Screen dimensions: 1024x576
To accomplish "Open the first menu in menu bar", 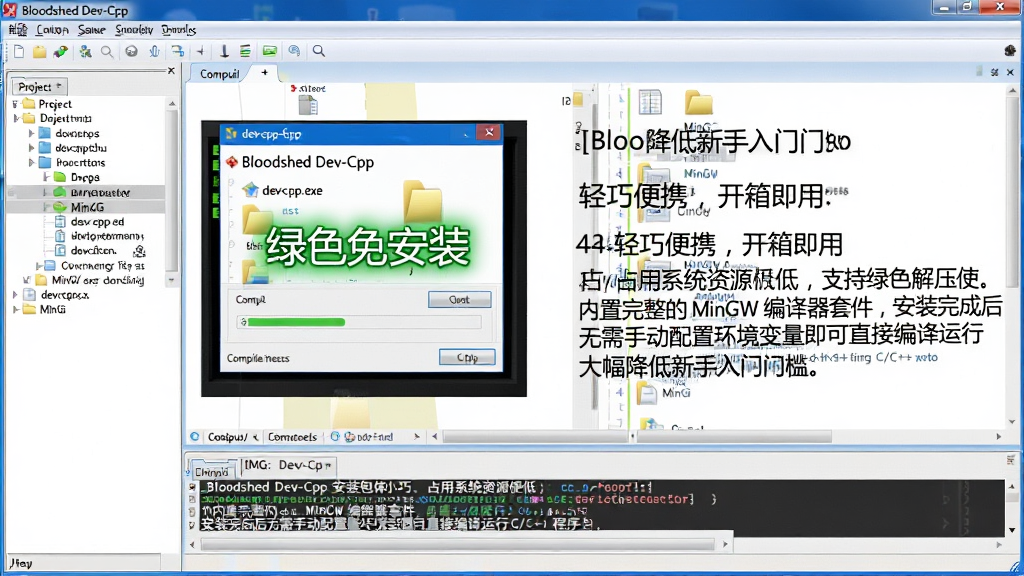I will (18, 30).
